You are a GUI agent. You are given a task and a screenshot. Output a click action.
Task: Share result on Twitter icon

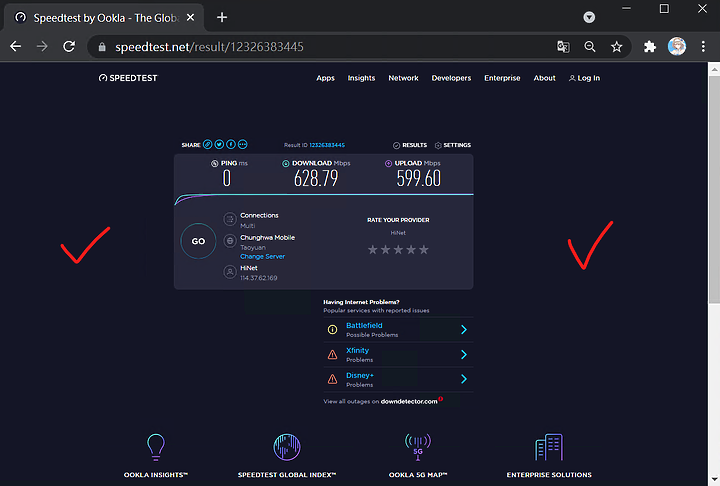tap(219, 144)
